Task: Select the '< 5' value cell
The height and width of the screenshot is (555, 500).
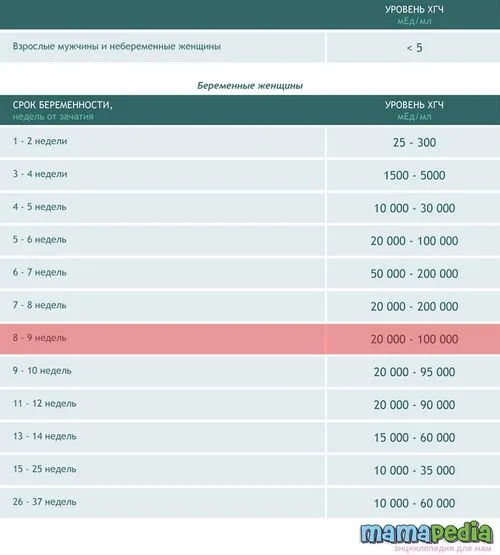Action: pyautogui.click(x=414, y=47)
